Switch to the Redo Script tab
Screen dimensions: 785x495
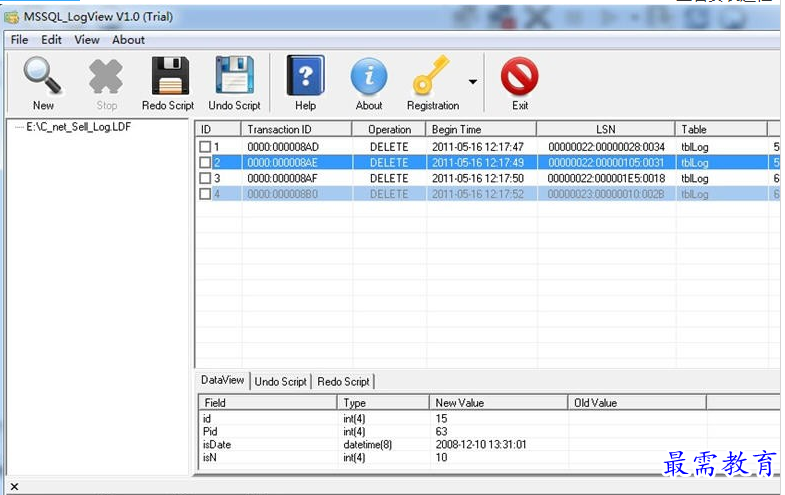click(x=343, y=381)
